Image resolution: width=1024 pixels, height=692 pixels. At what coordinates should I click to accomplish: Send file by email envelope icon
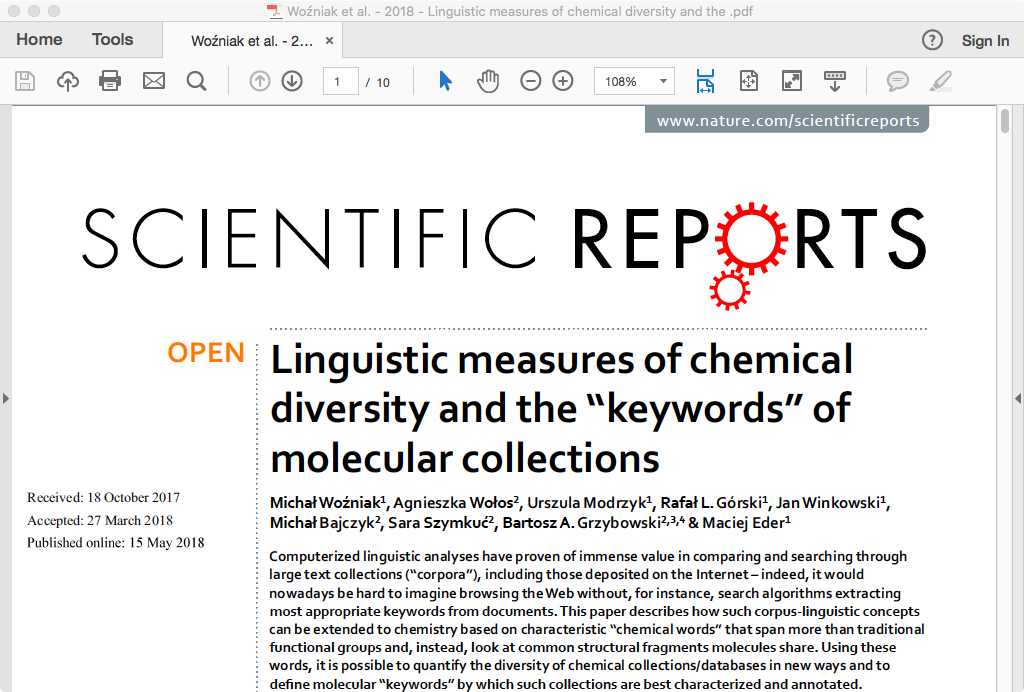[x=154, y=81]
